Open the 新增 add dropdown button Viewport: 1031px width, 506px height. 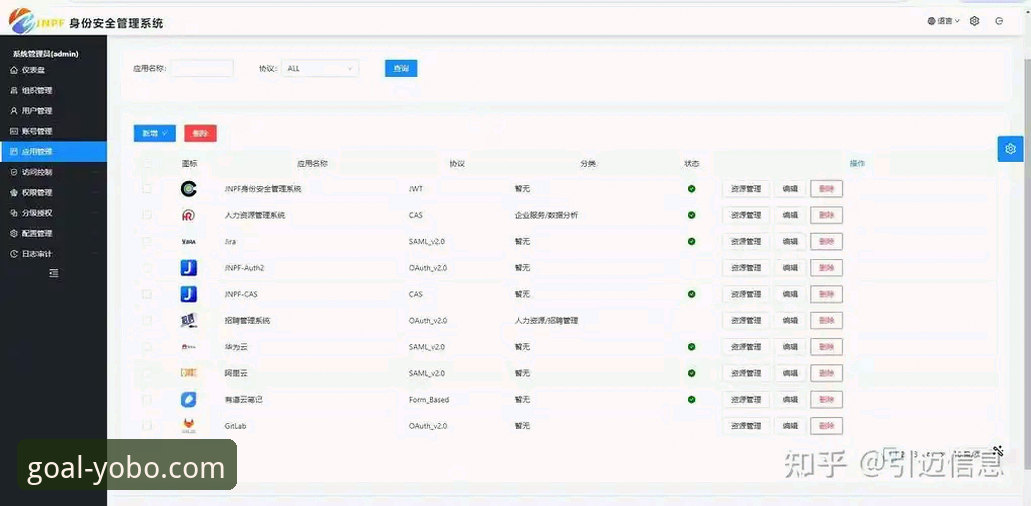point(155,133)
